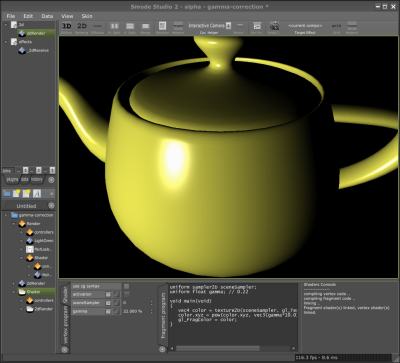
Task: Open the vertex program vertical tab
Action: pyautogui.click(x=65, y=325)
